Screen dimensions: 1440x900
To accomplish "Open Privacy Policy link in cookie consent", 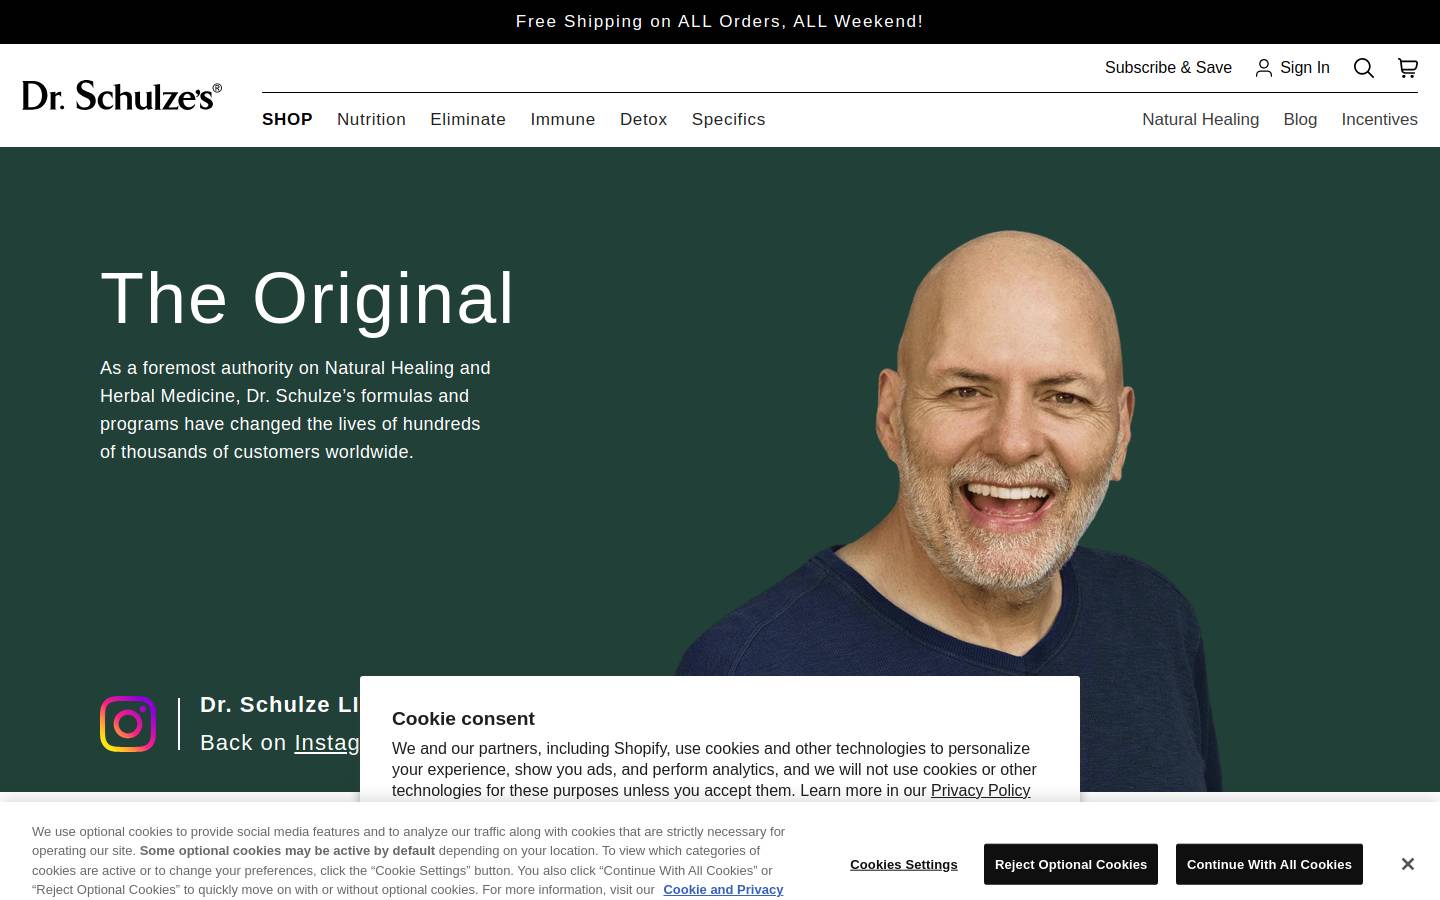I will [x=980, y=790].
